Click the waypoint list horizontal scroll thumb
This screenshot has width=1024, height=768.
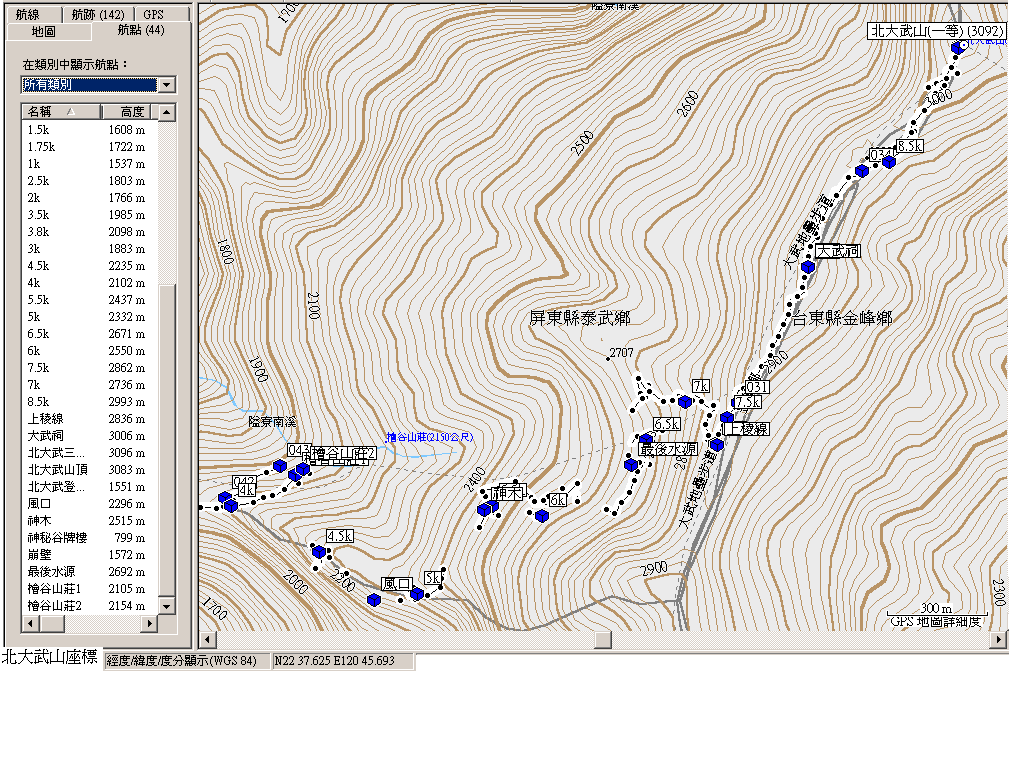52,624
